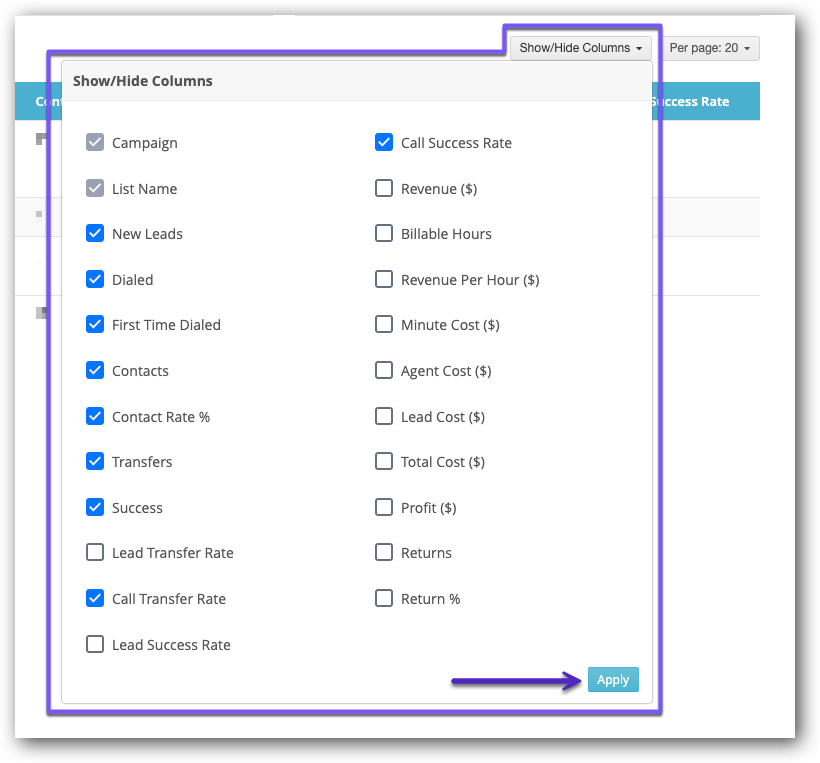The width and height of the screenshot is (820, 763).
Task: Disable the Transfers column
Action: coord(95,461)
